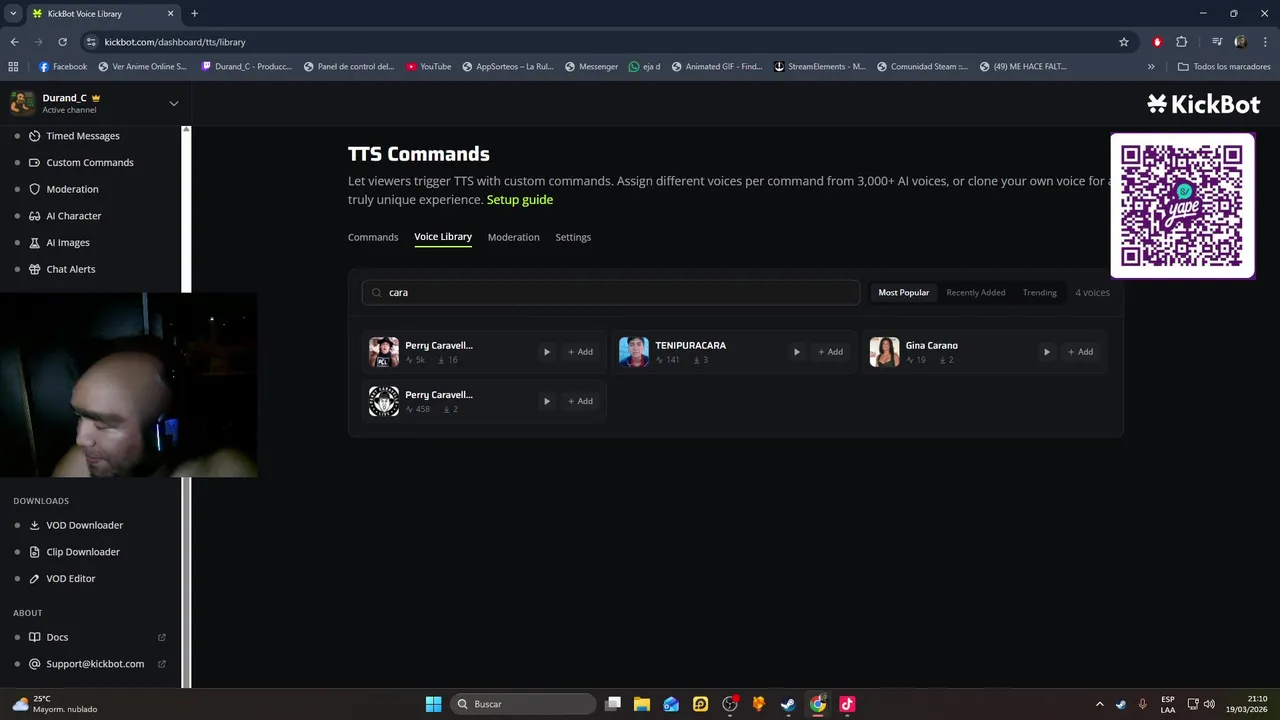Show hidden system tray icons
Screen dimensions: 1280x720
(1100, 704)
